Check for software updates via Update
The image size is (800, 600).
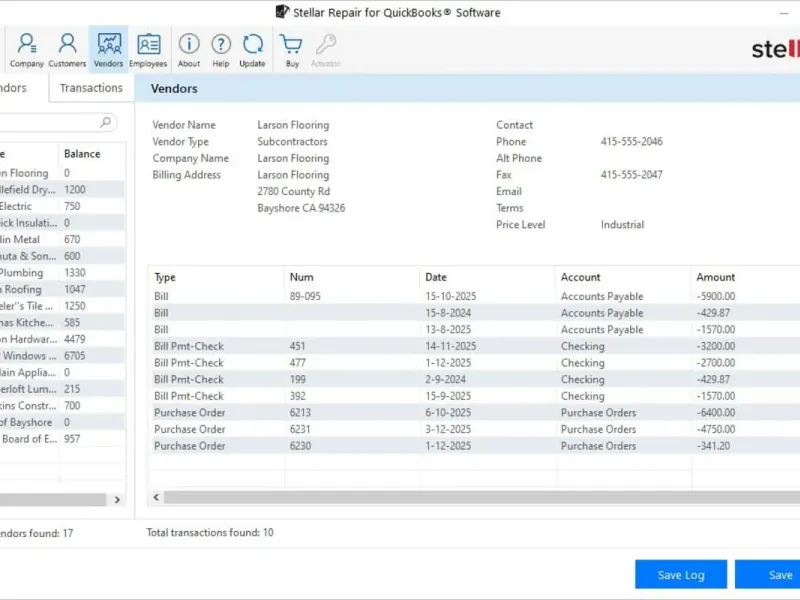(253, 50)
